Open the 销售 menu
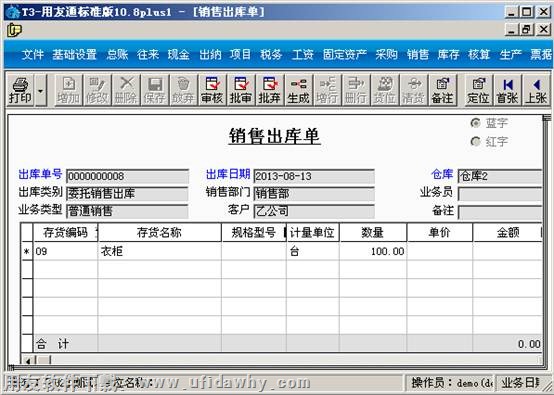The width and height of the screenshot is (554, 395). click(x=417, y=54)
